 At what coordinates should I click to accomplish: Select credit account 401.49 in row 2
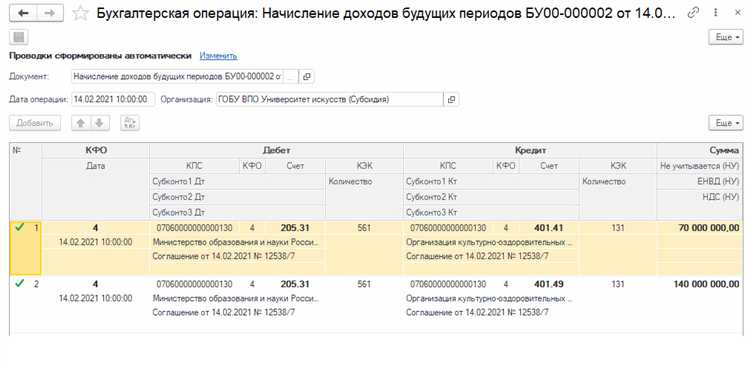(x=549, y=284)
